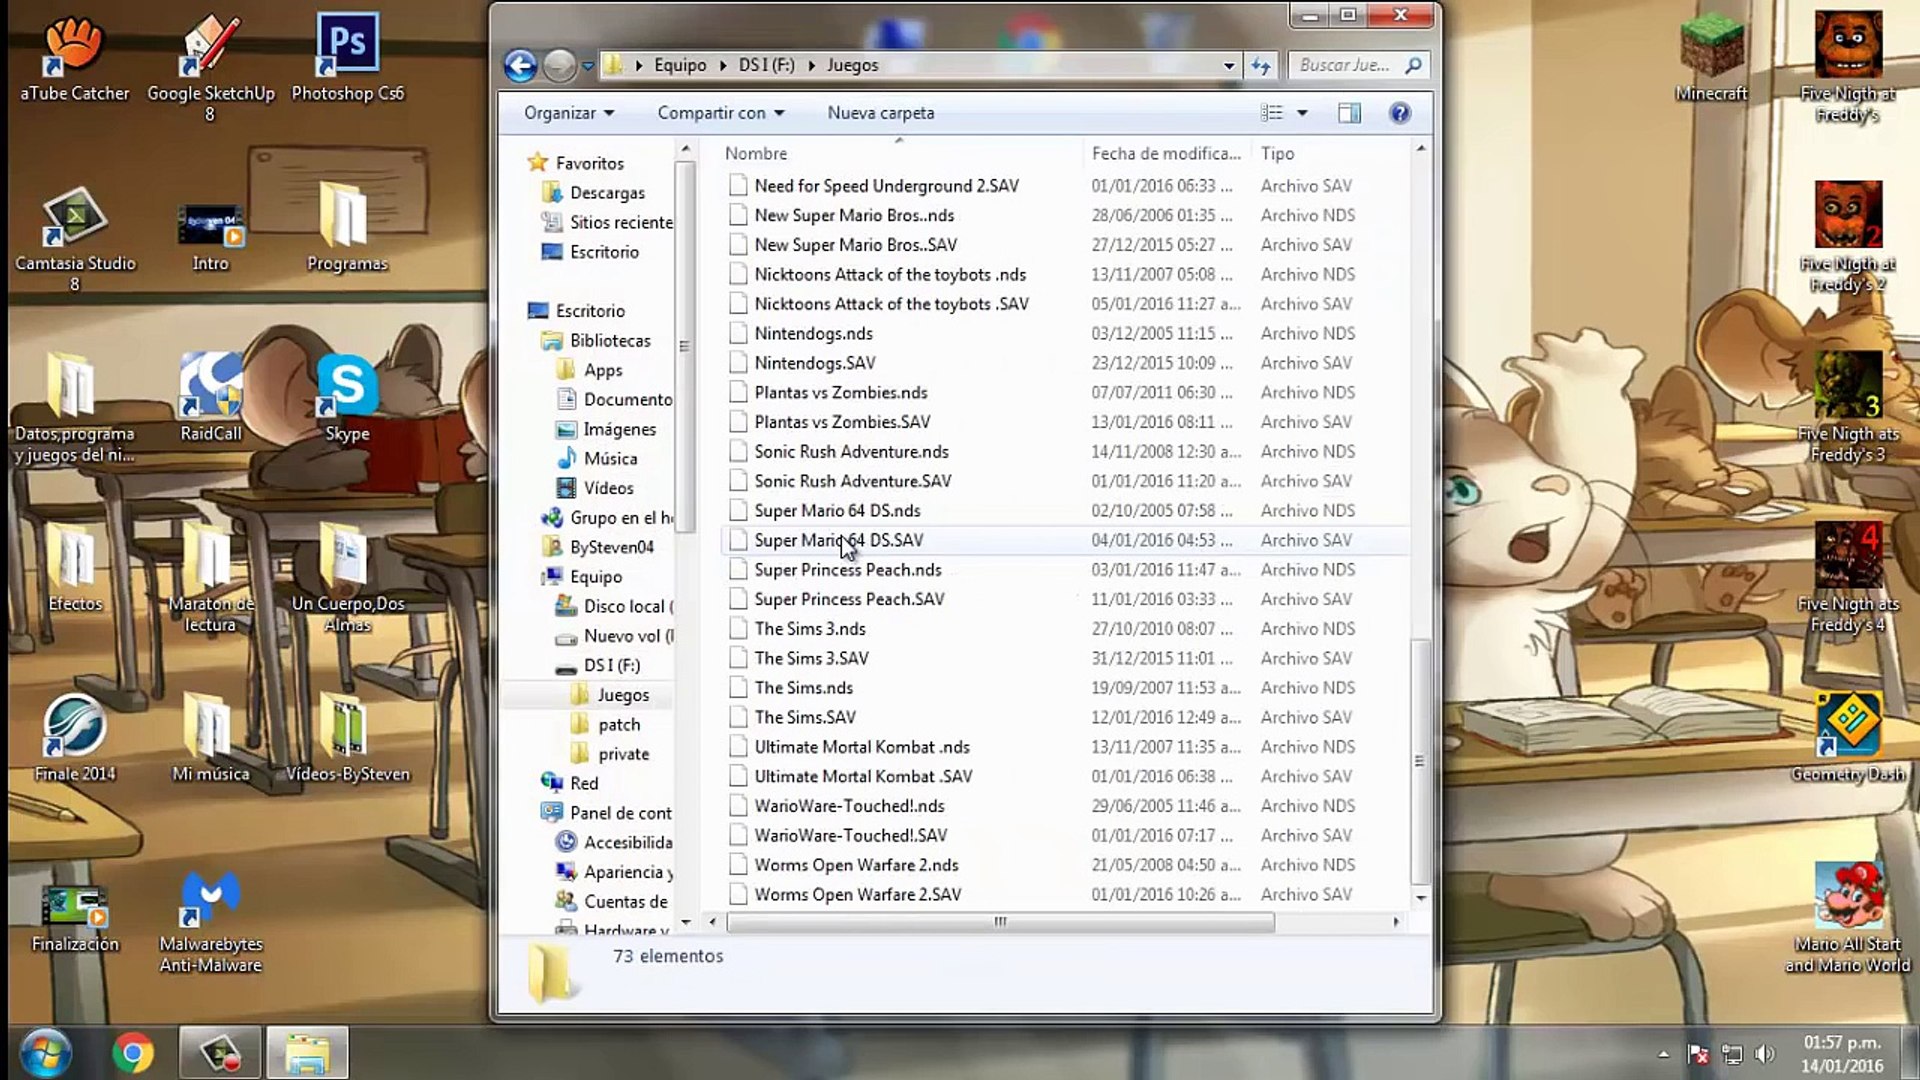Screen dimensions: 1920x1080
Task: Click the volume speaker tray icon
Action: (1765, 1054)
